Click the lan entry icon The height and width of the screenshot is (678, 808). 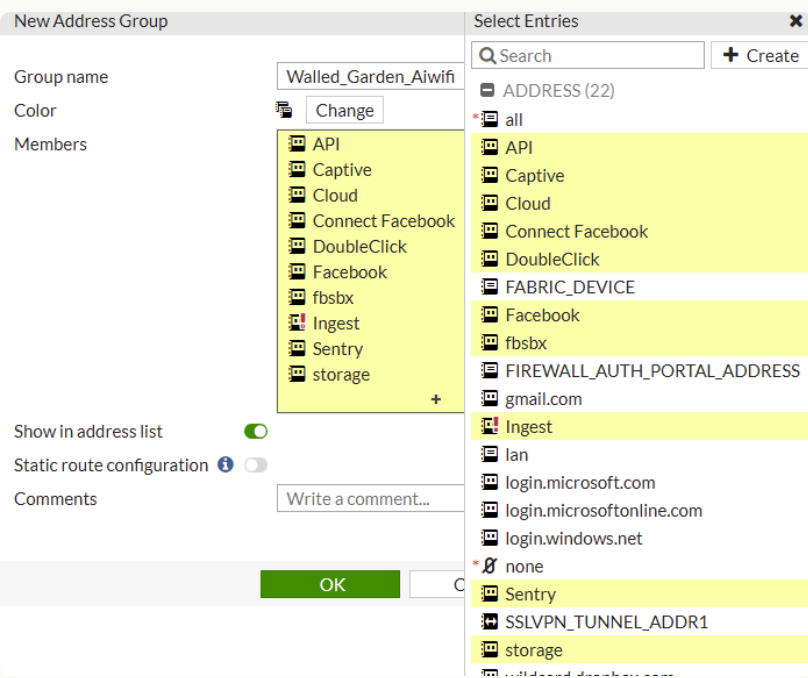490,454
